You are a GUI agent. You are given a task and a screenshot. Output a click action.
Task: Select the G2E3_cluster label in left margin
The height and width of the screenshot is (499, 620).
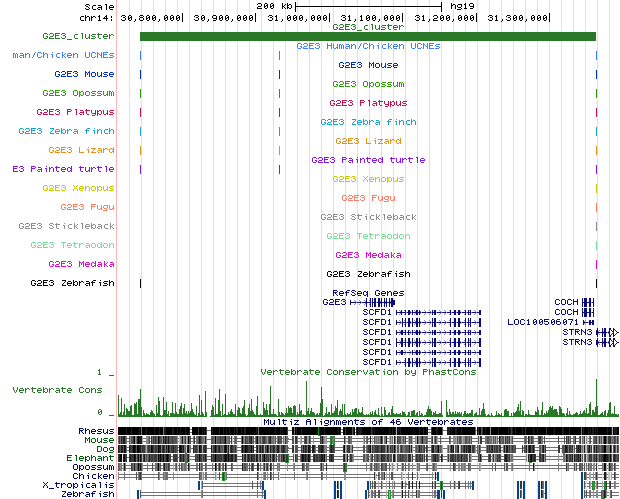coord(78,35)
